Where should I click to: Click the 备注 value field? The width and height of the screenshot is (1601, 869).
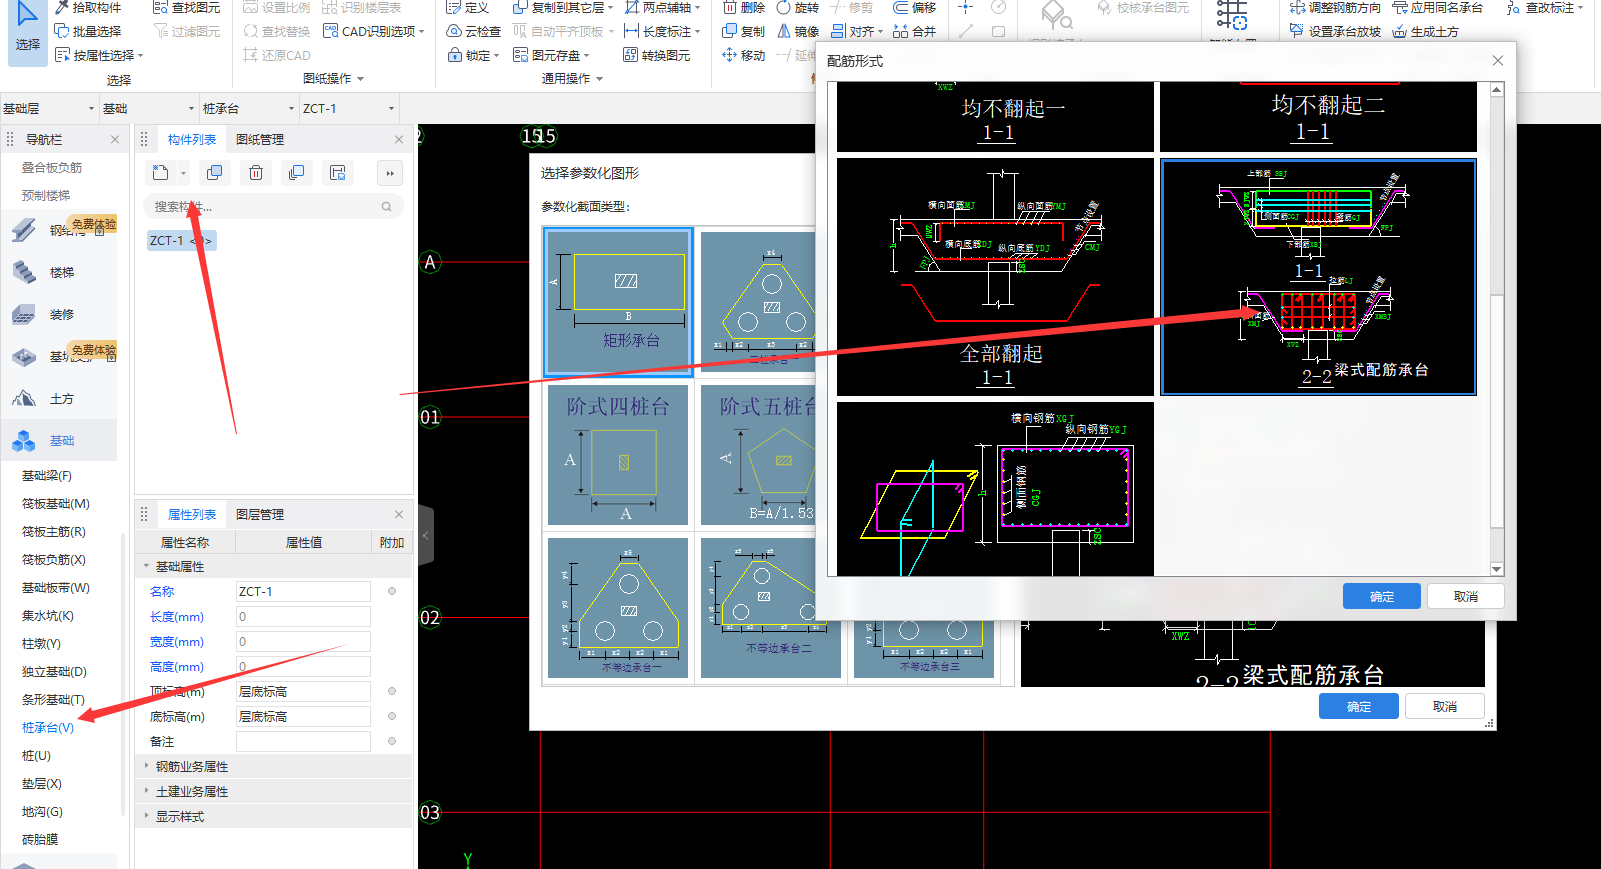(x=303, y=741)
